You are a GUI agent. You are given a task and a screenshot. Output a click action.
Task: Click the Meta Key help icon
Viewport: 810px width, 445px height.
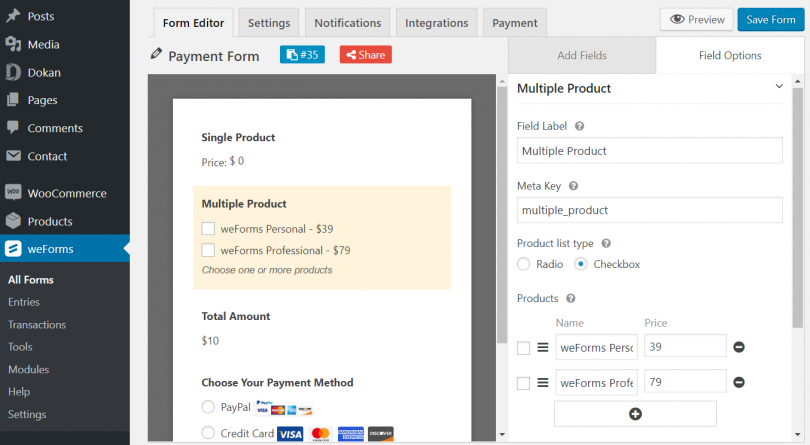point(573,186)
